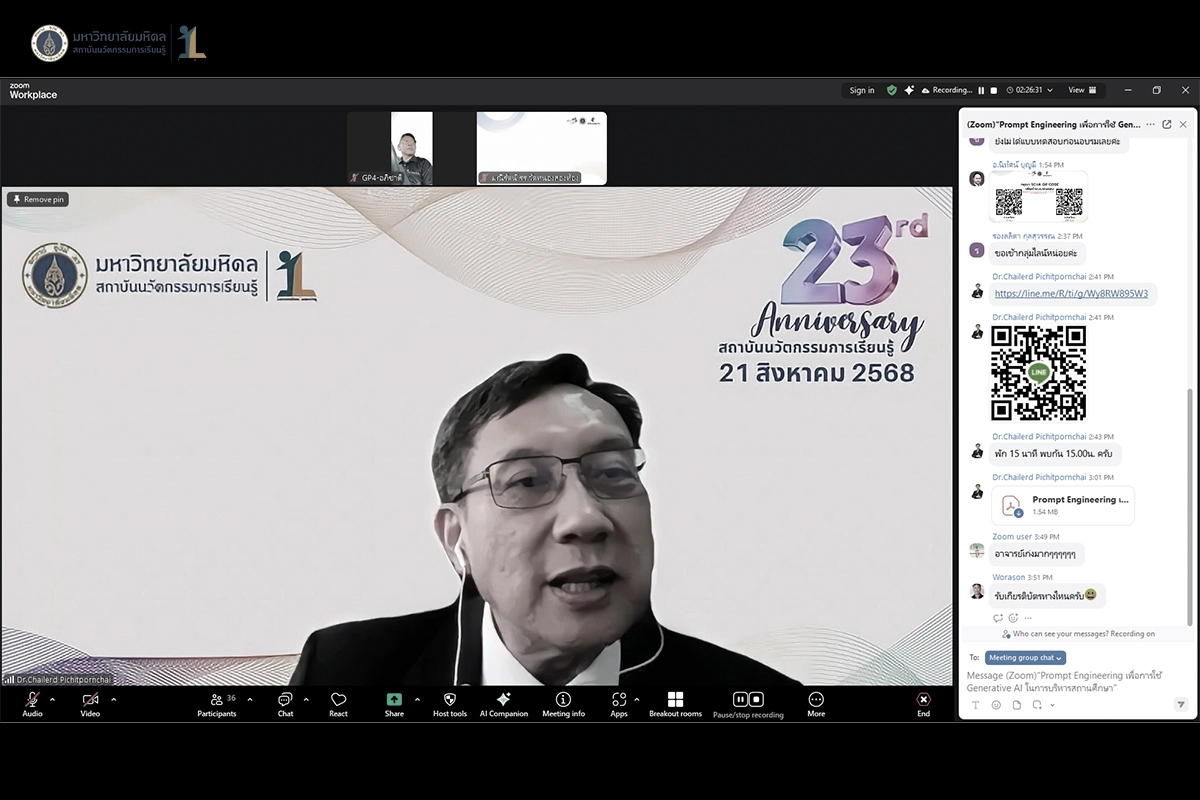Click the chat message input field
Image resolution: width=1200 pixels, height=800 pixels.
pyautogui.click(x=1065, y=682)
